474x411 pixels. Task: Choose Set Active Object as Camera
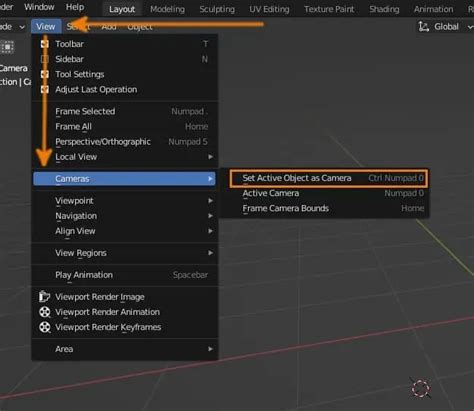329,178
